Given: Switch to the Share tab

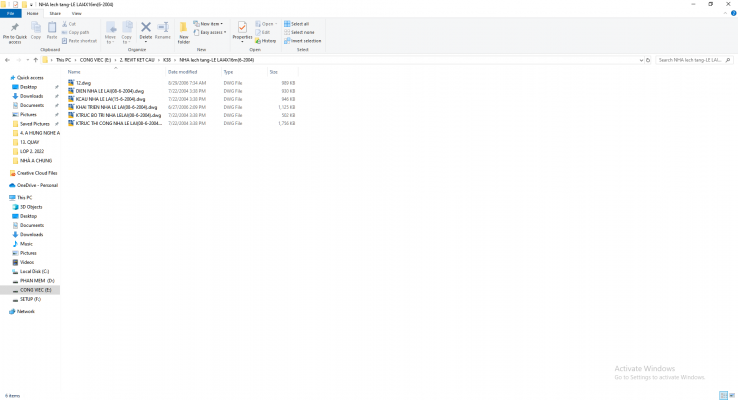Looking at the screenshot, I should pos(56,13).
